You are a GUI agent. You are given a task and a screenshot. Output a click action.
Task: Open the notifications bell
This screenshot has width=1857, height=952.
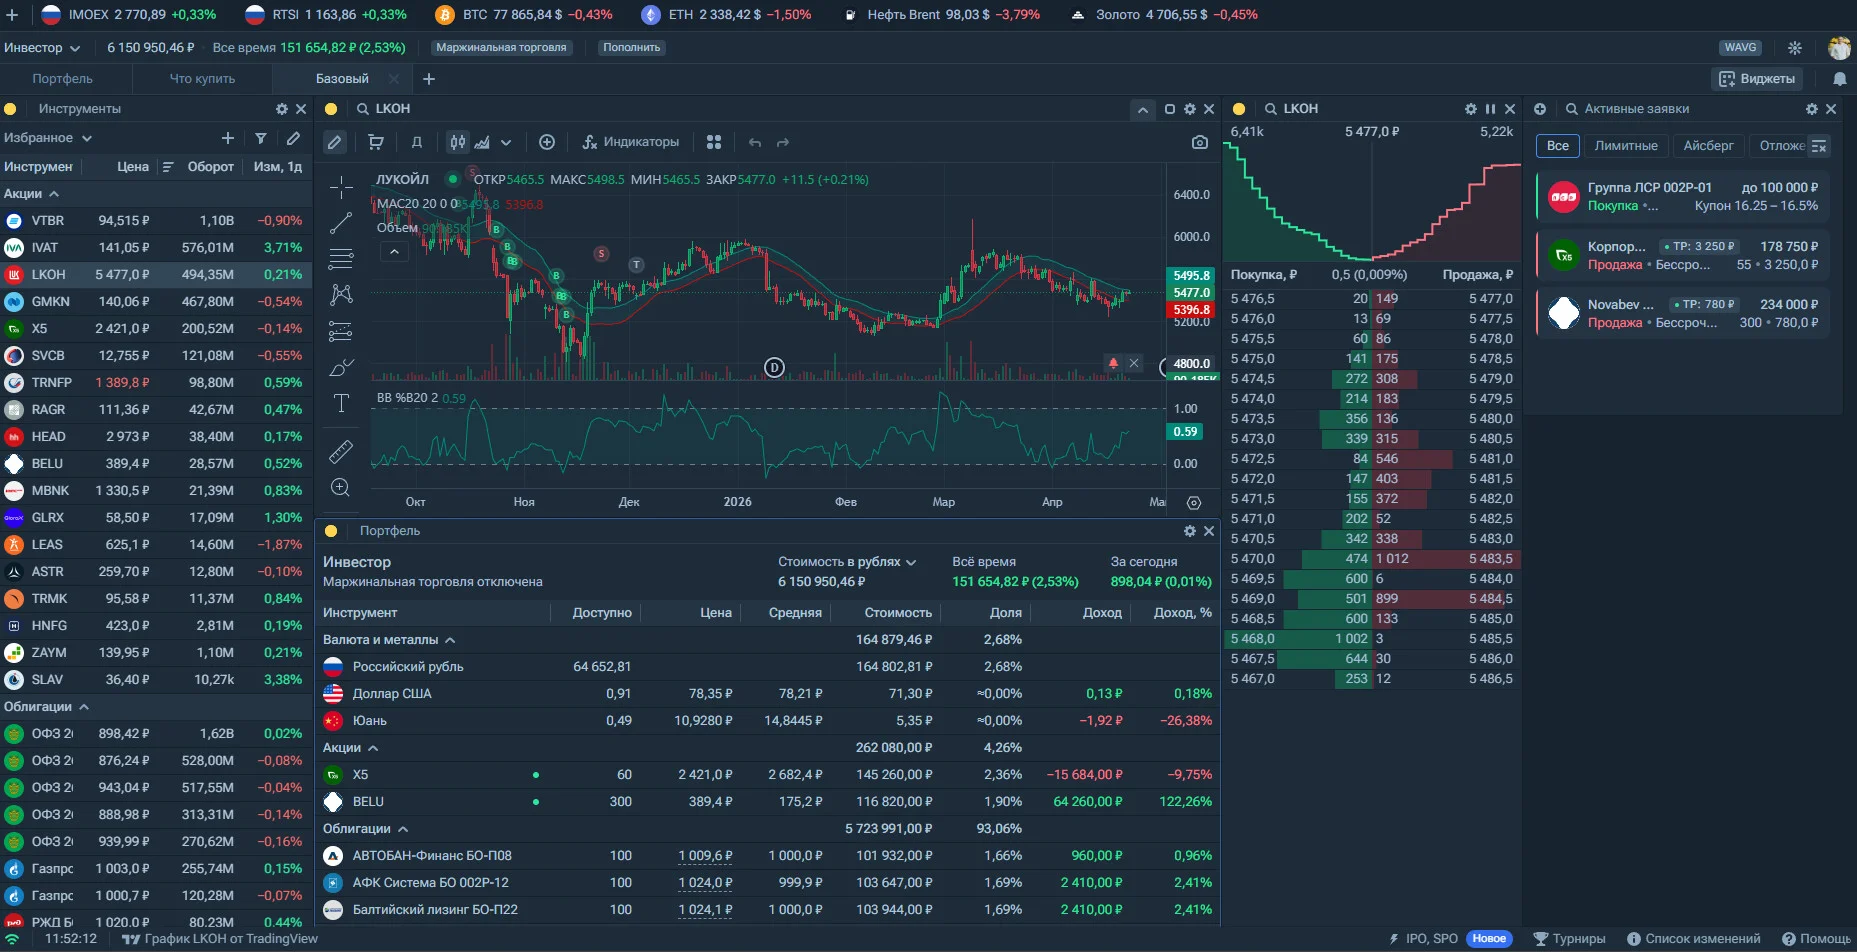[1839, 79]
